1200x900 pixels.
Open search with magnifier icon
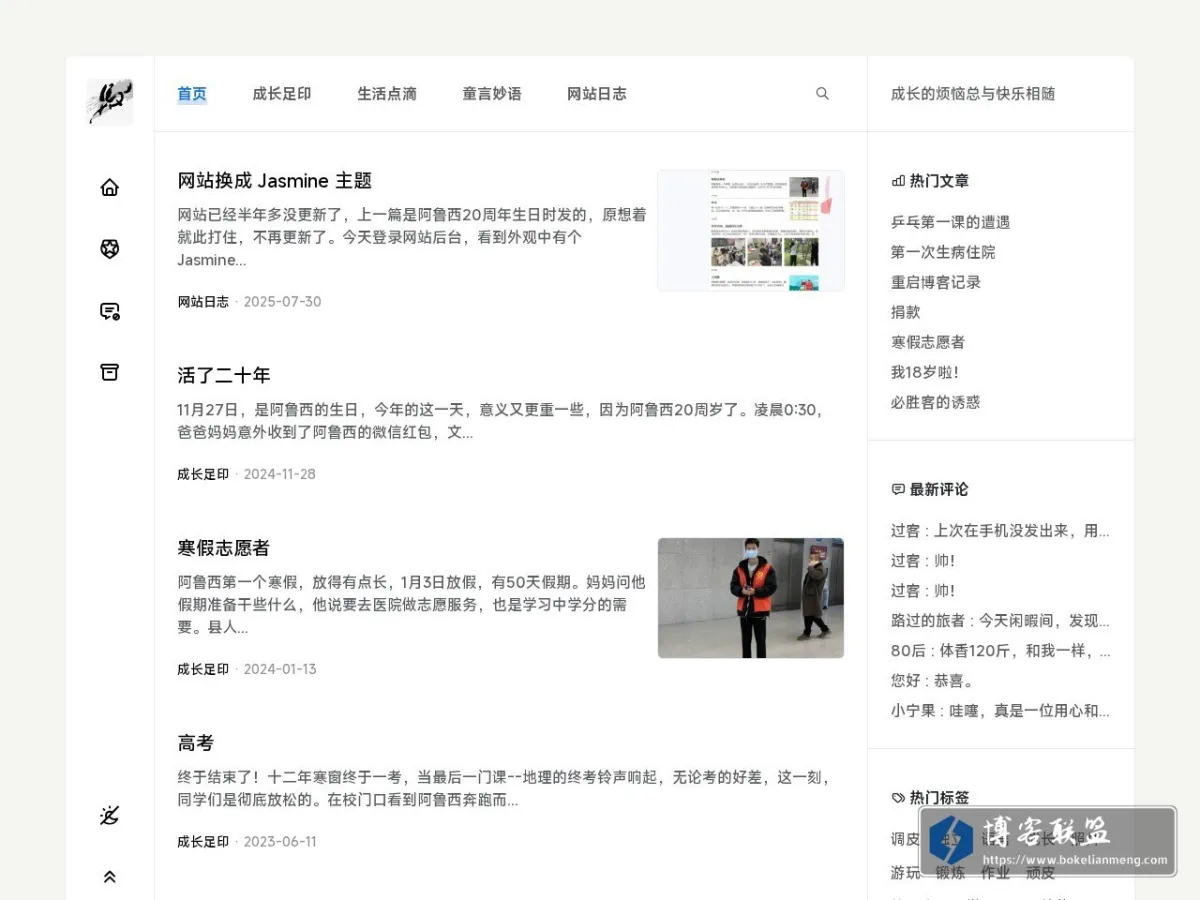(x=822, y=93)
